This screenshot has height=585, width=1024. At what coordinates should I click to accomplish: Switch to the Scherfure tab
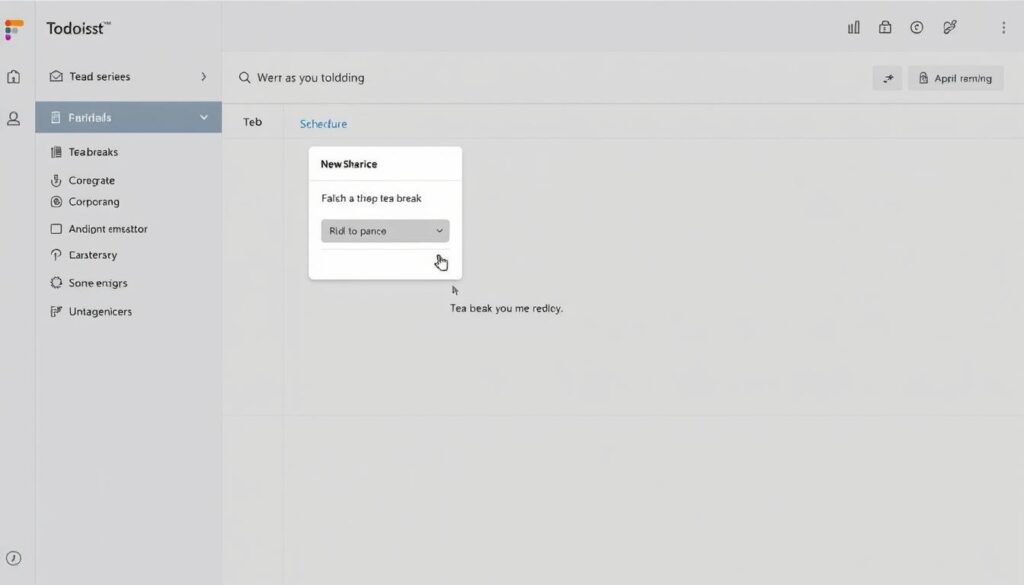[323, 124]
